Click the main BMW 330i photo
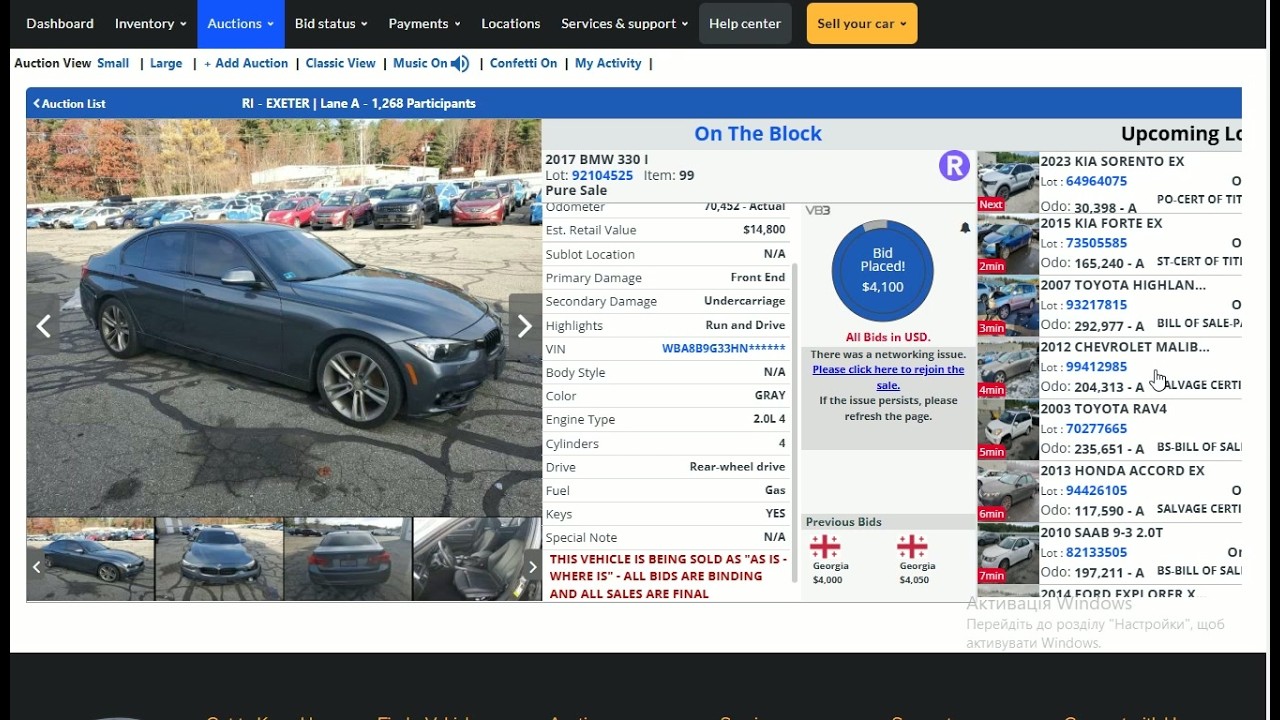Screen dimensions: 1280x720 click(284, 318)
